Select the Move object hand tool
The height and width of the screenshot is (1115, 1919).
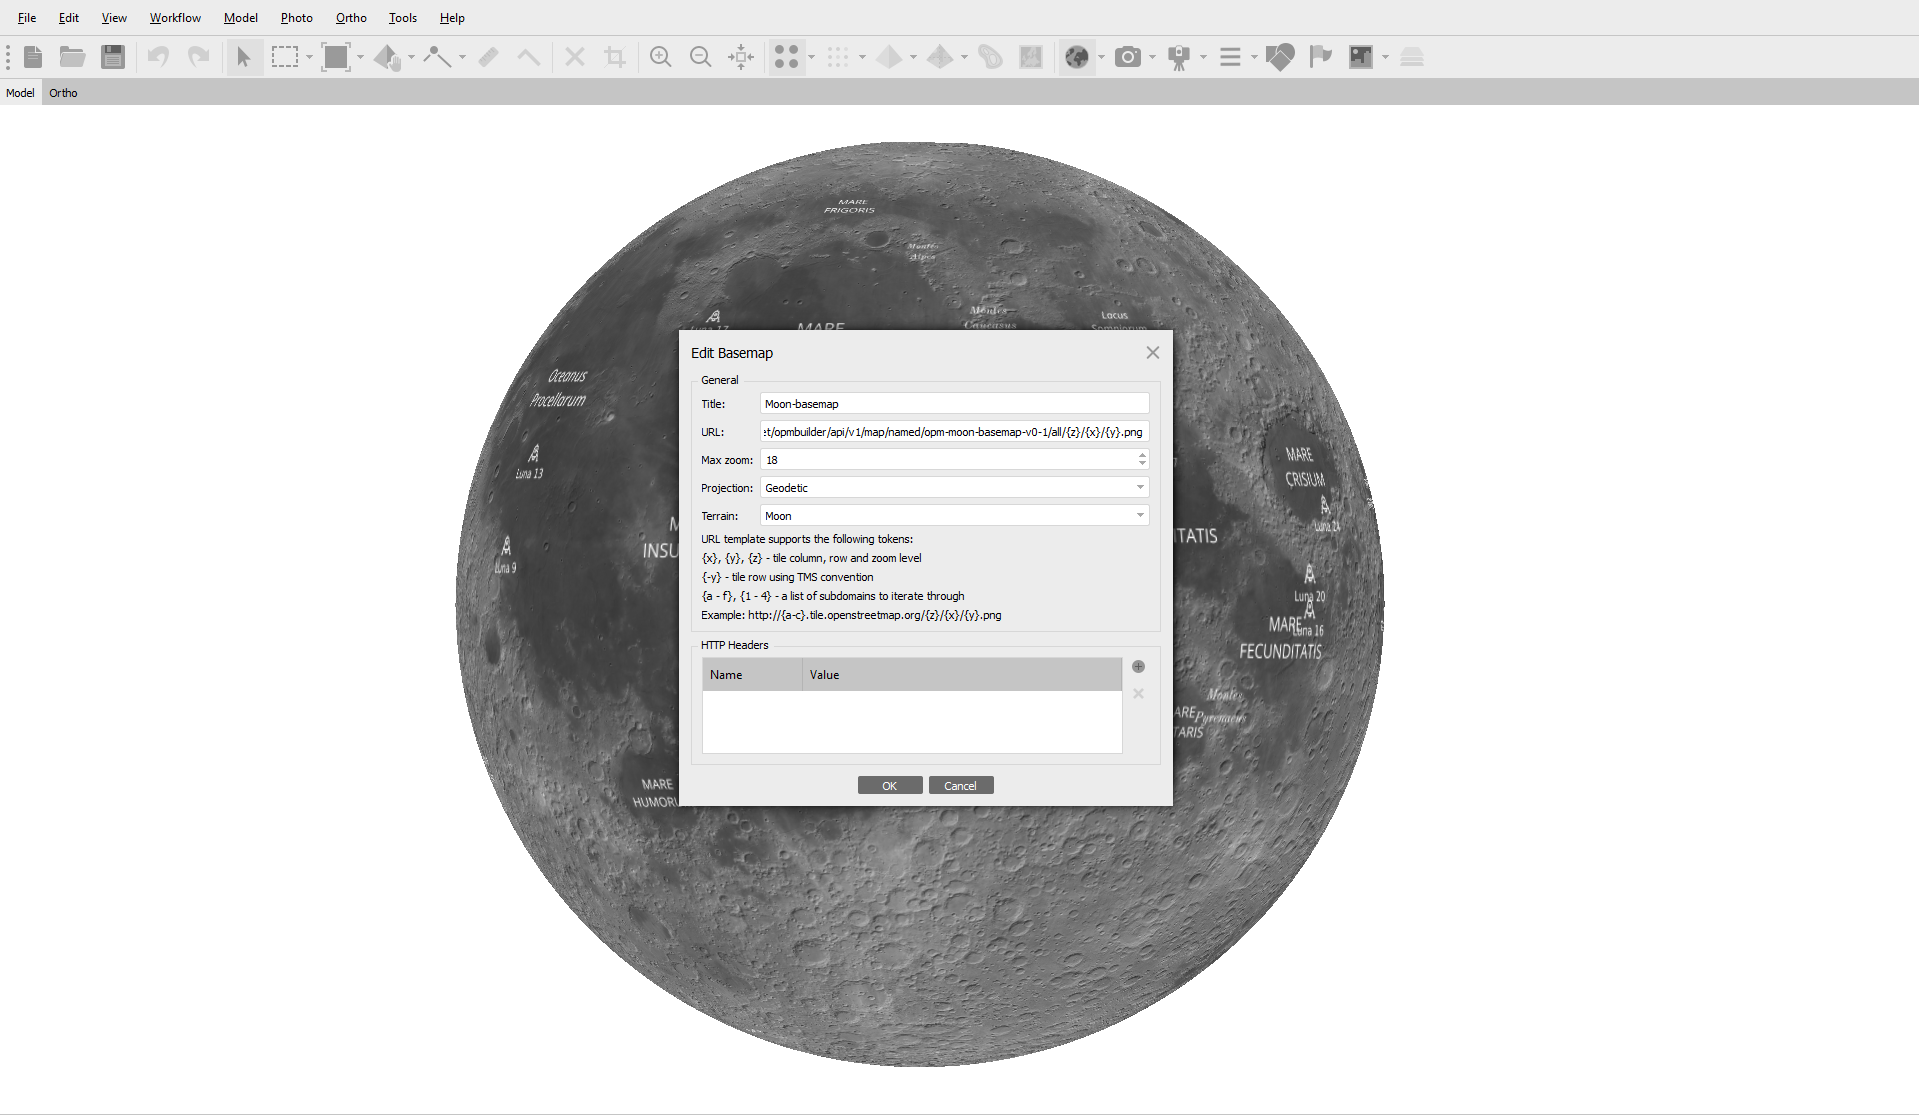coord(387,57)
